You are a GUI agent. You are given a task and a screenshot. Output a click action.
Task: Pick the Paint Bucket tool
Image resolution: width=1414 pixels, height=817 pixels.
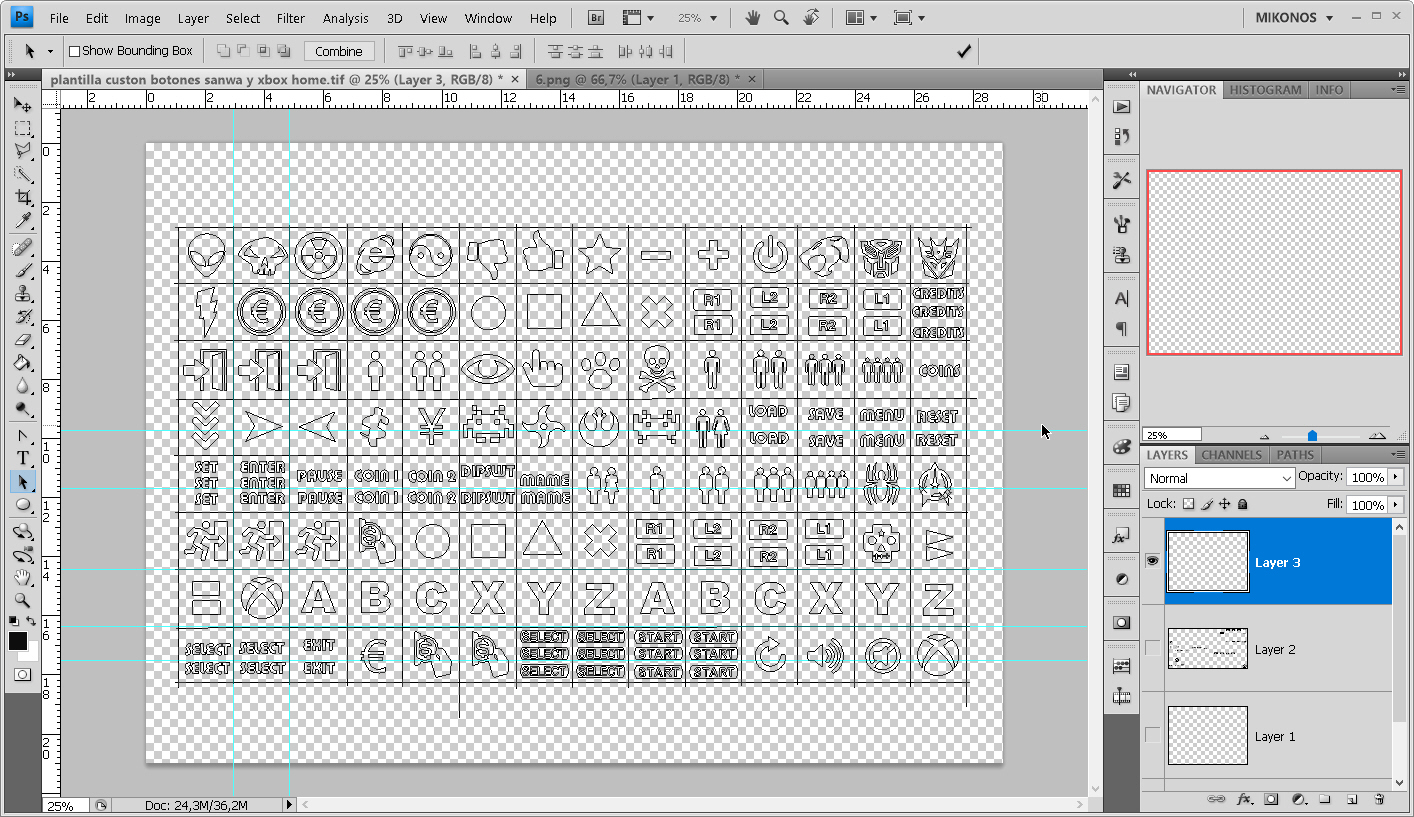[x=22, y=364]
